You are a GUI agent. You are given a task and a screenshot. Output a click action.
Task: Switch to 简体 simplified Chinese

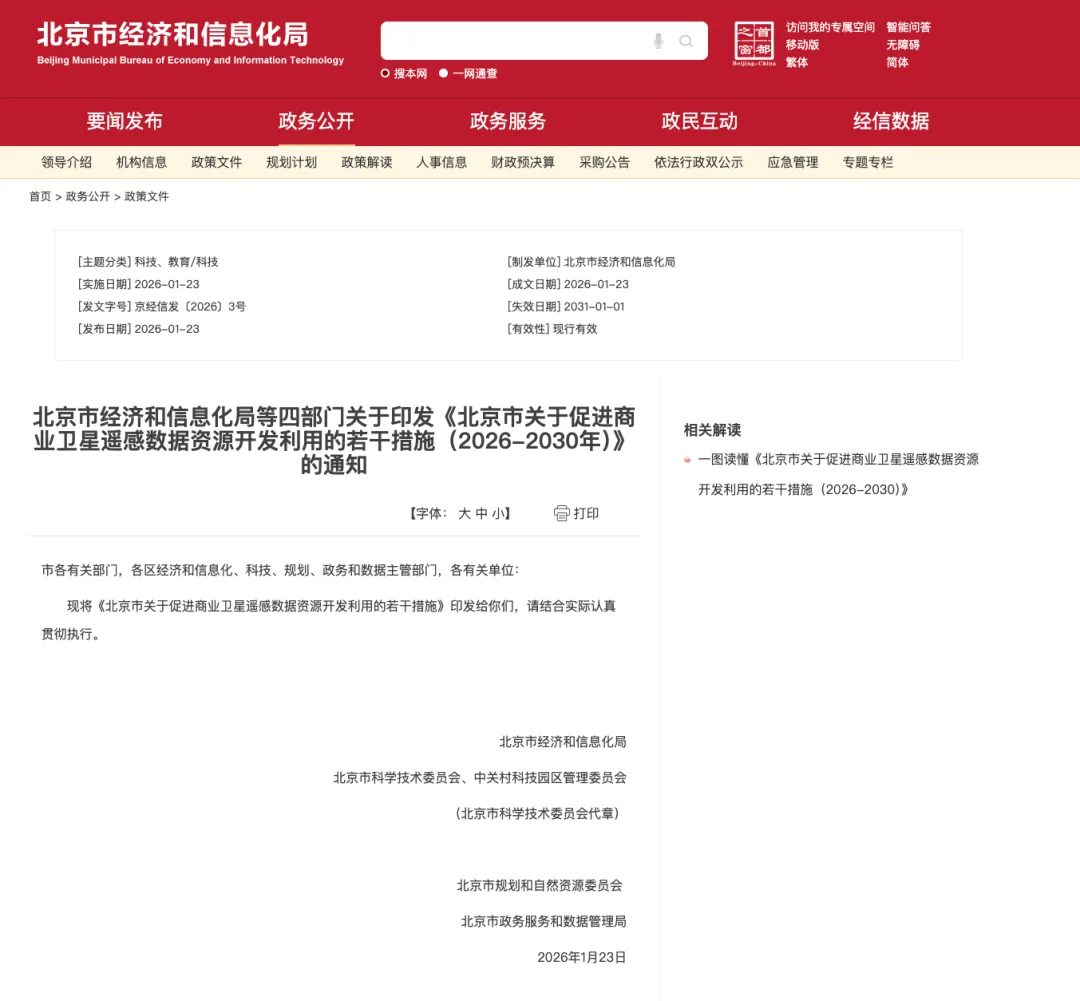(897, 63)
